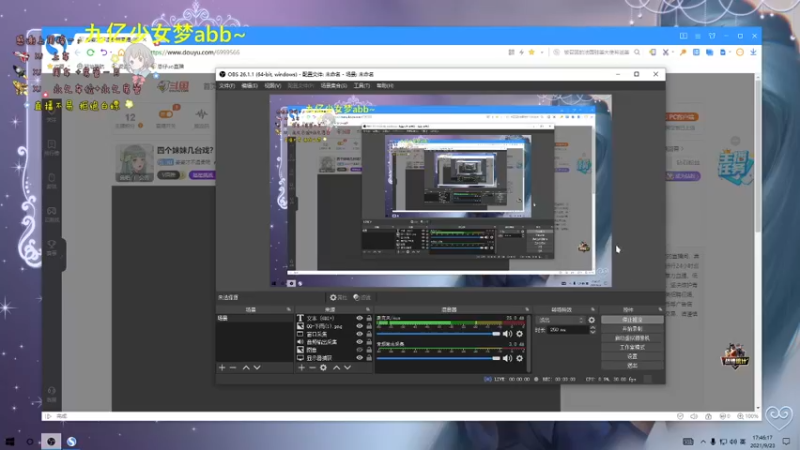
Task: Remove selected scene with minus icon
Action: pyautogui.click(x=233, y=367)
